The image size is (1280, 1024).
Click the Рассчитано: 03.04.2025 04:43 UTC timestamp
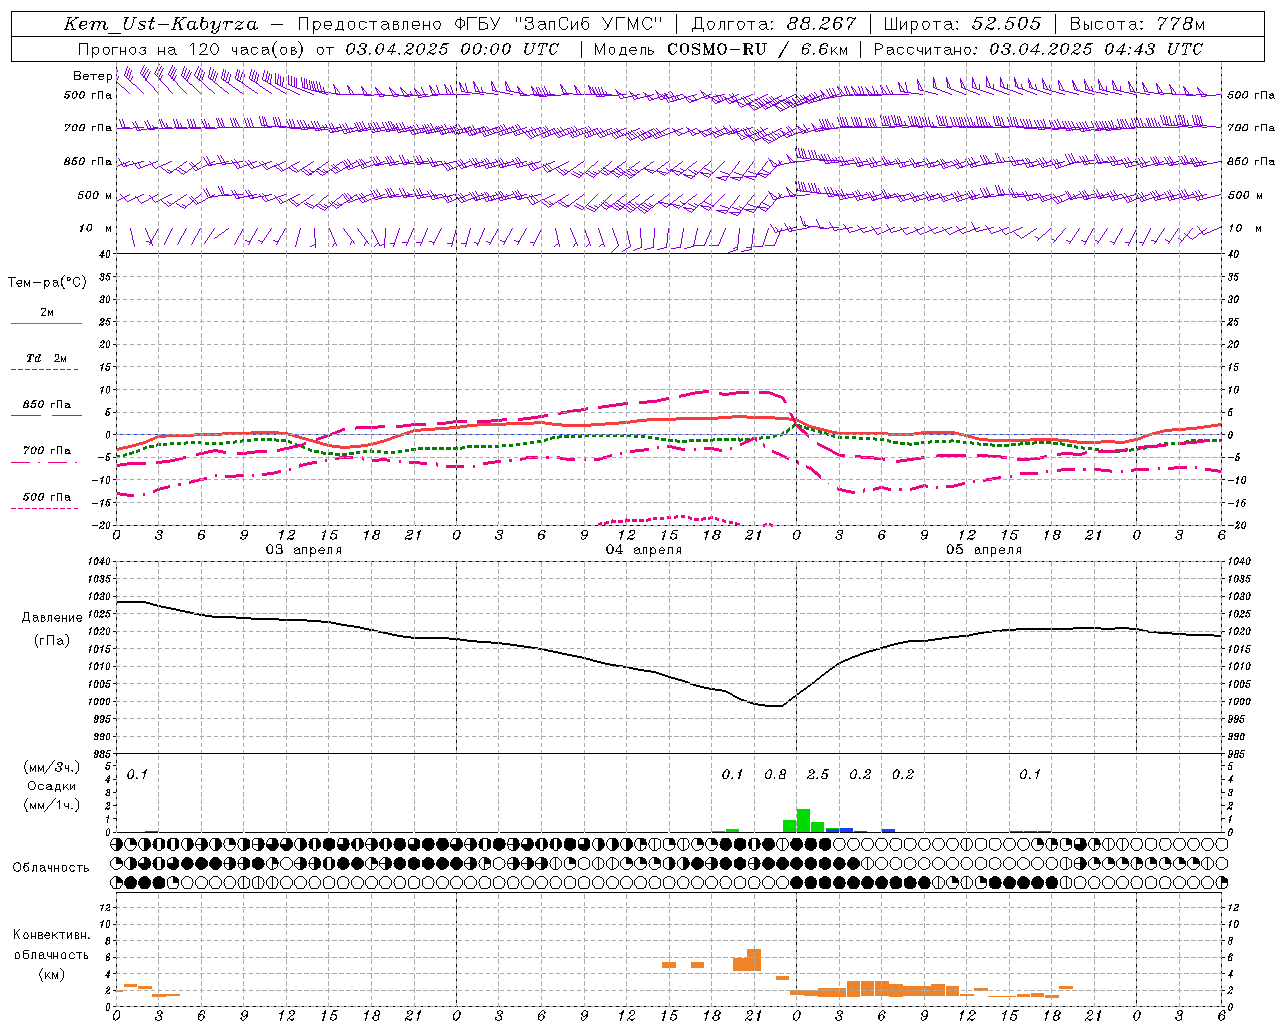(1038, 49)
